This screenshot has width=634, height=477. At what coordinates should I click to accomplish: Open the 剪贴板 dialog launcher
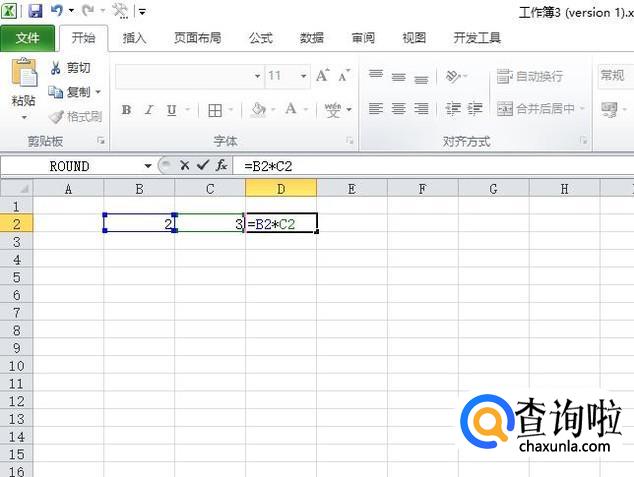coord(100,141)
